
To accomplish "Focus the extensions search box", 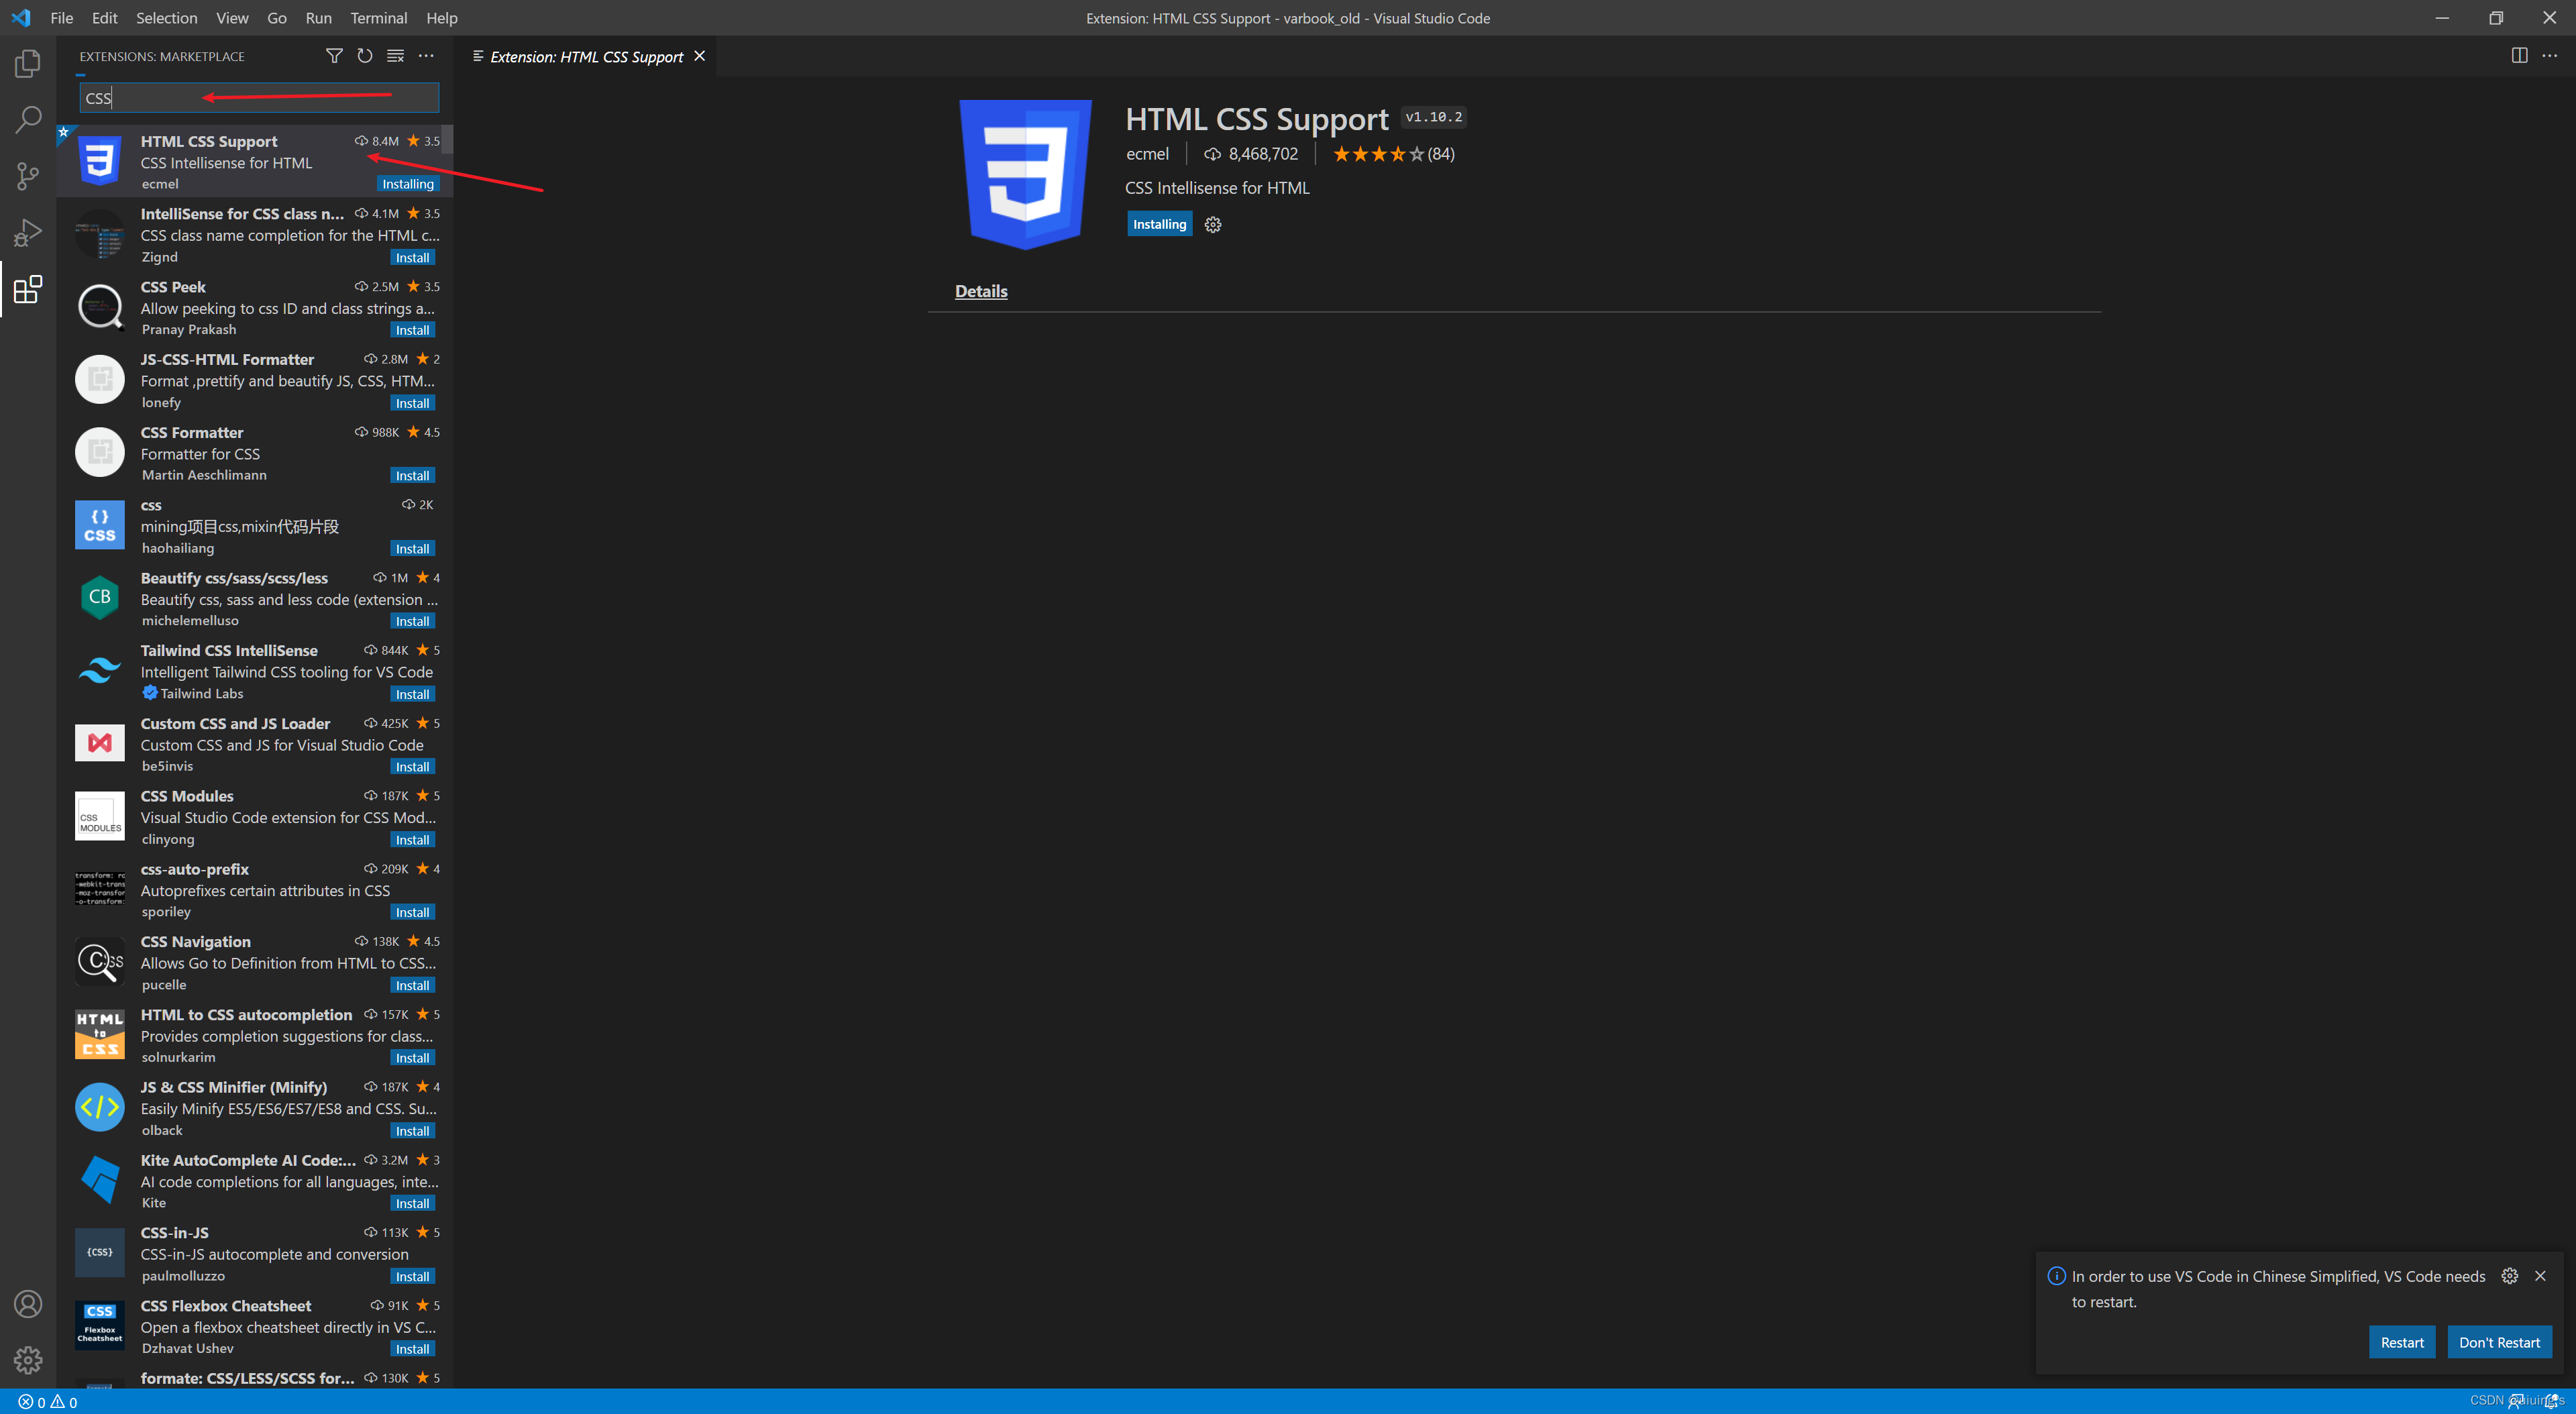I will point(259,97).
